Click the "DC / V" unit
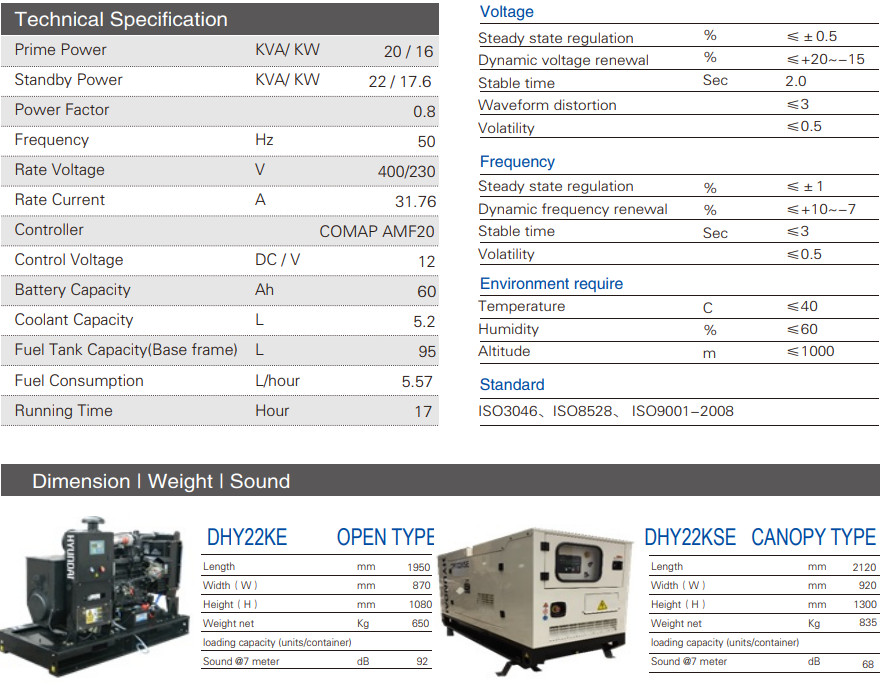This screenshot has width=881, height=694. [x=278, y=260]
